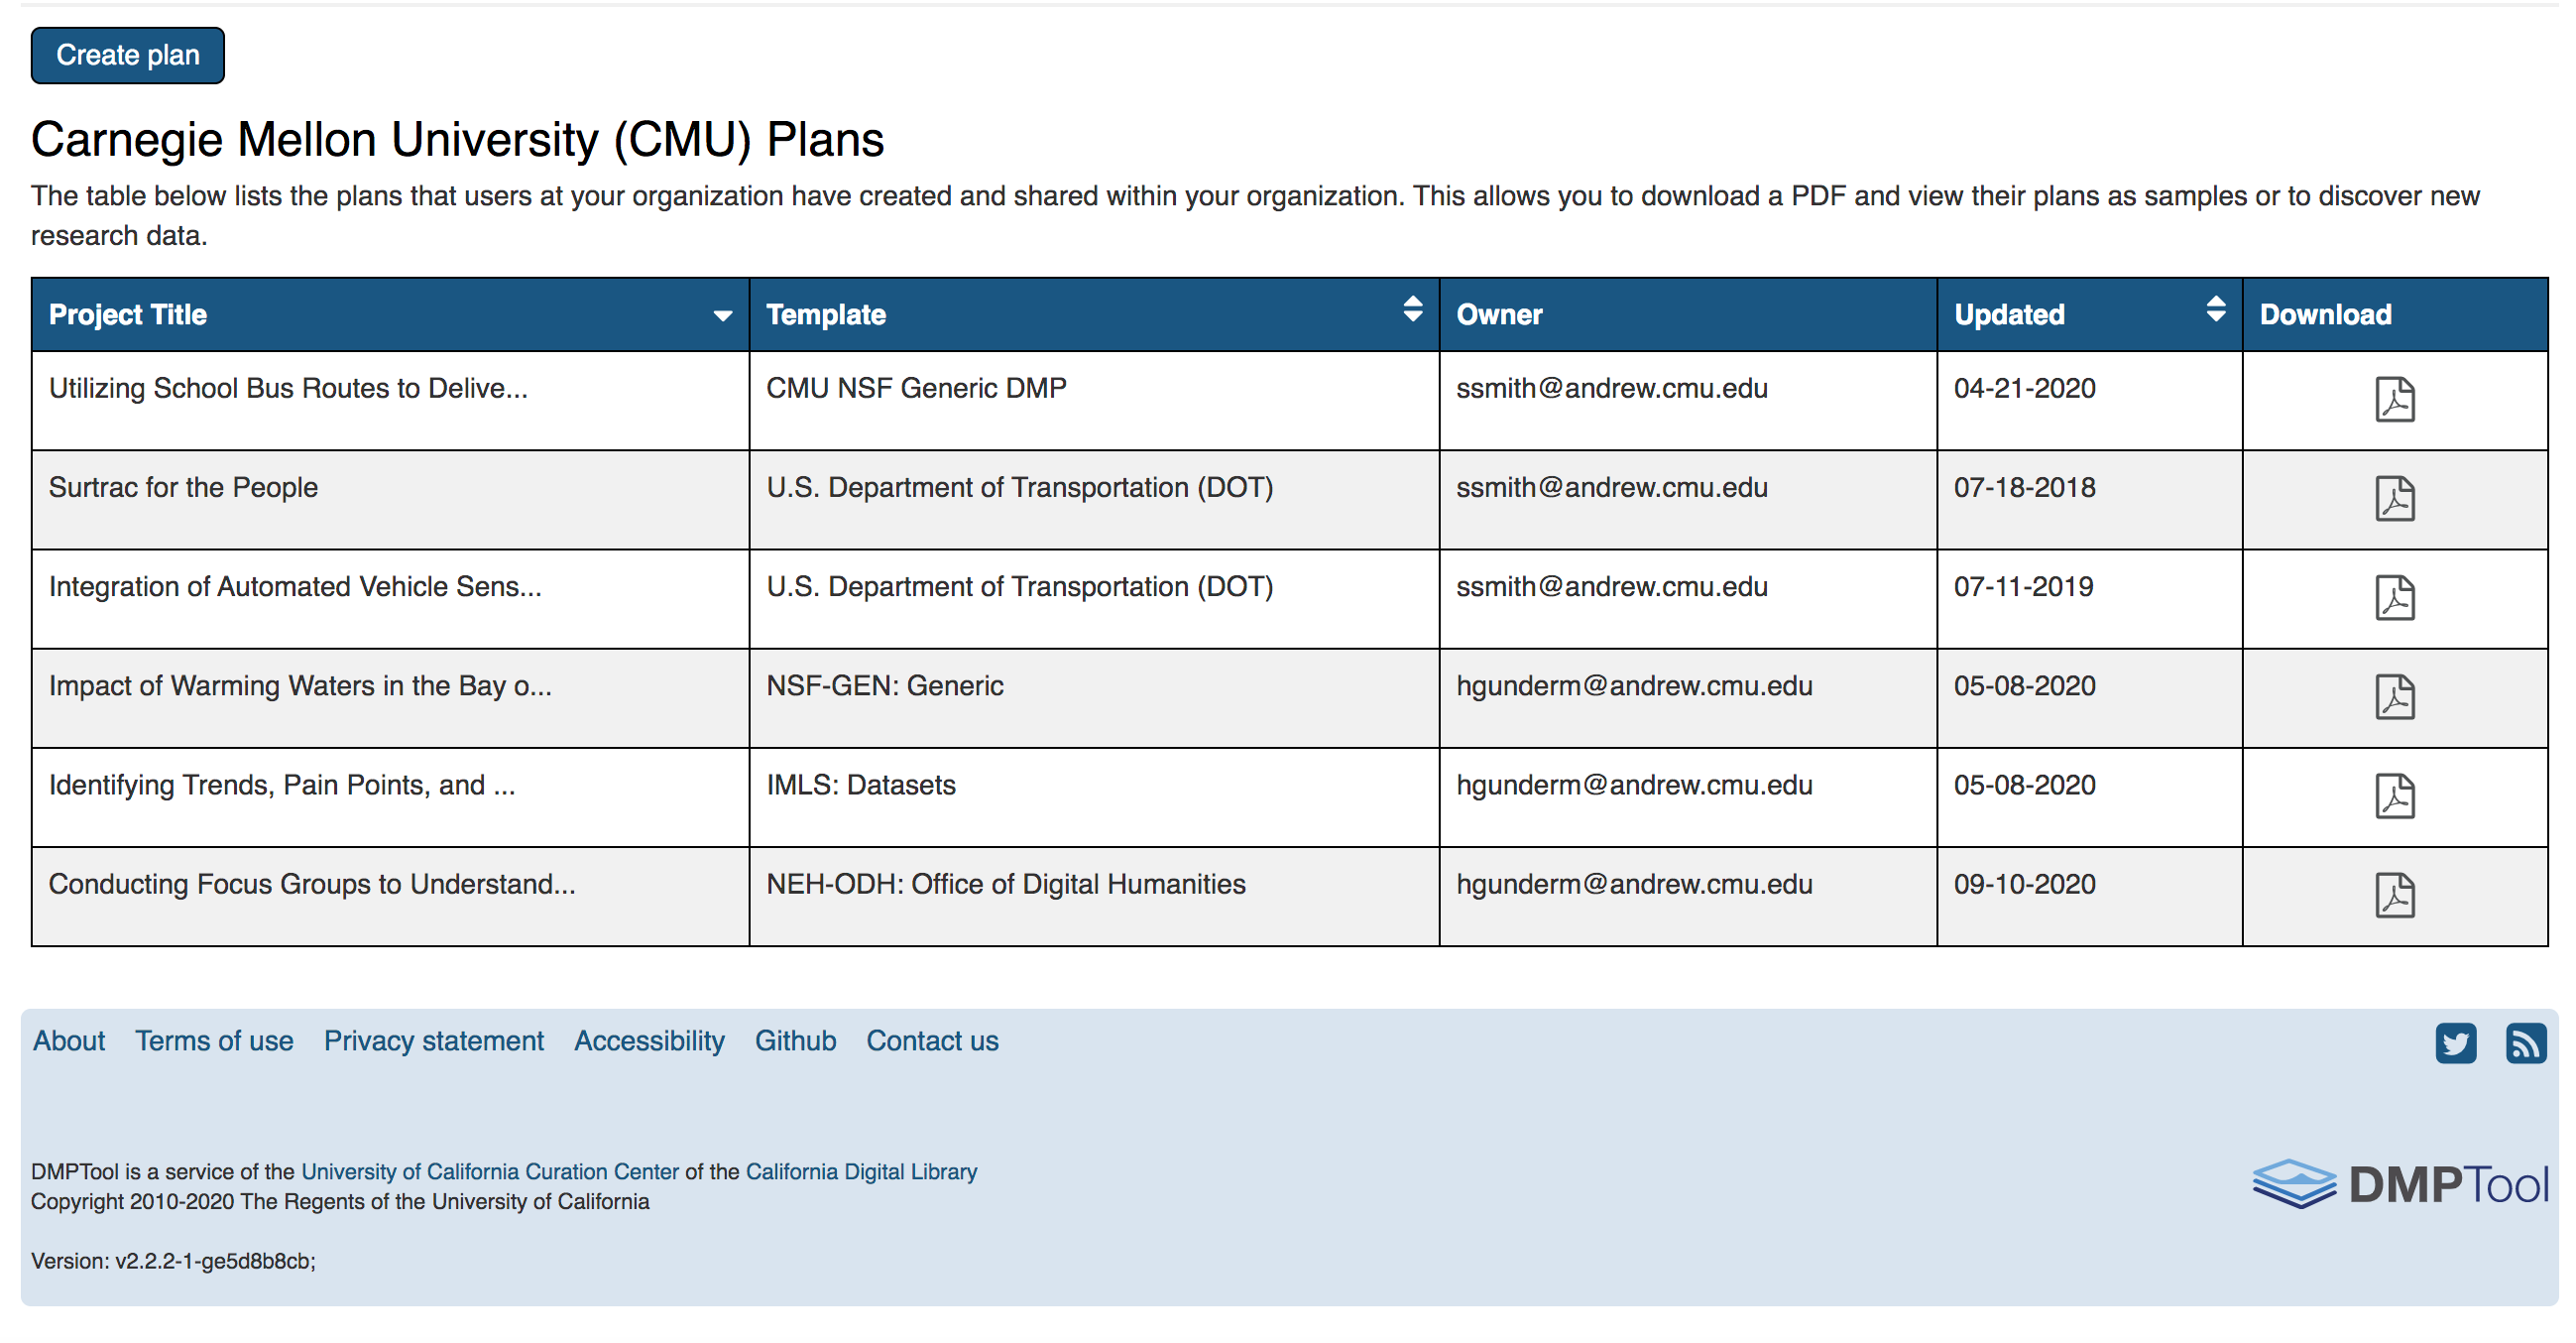This screenshot has height=1343, width=2576.
Task: Click owner email in Utilizing School Bus row
Action: point(1611,388)
